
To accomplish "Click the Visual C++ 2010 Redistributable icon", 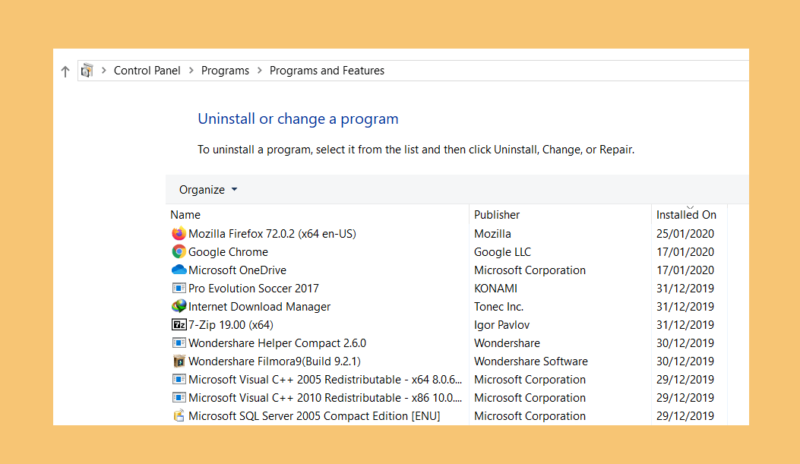I will click(x=179, y=398).
